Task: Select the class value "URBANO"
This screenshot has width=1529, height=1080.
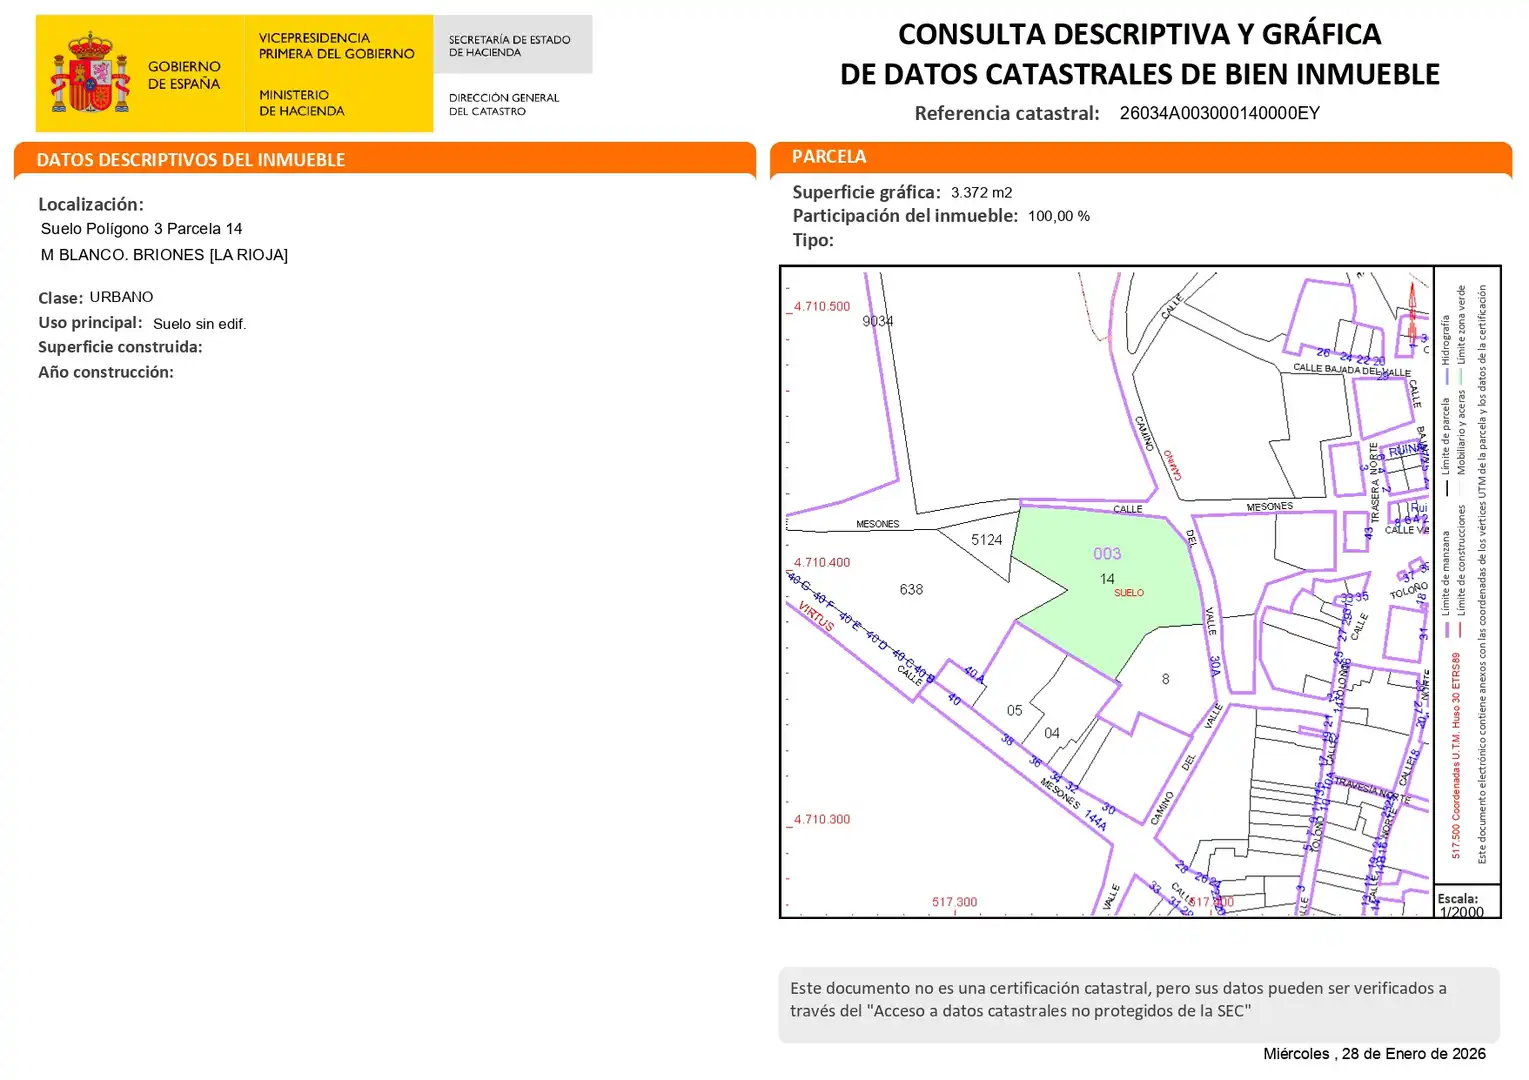Action: tap(121, 297)
